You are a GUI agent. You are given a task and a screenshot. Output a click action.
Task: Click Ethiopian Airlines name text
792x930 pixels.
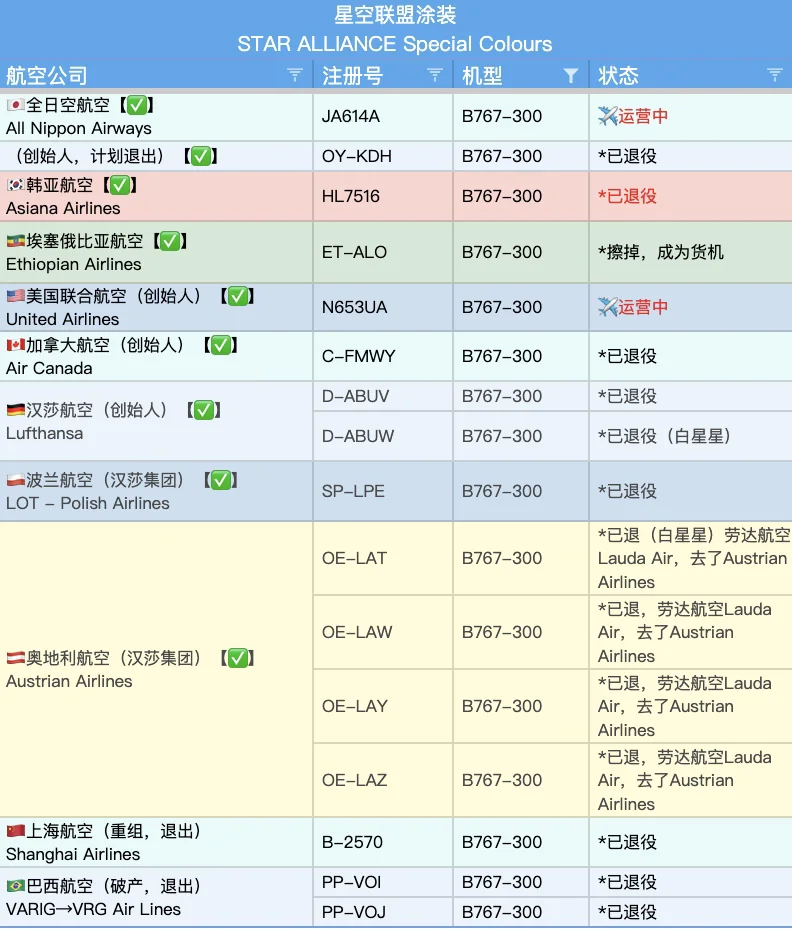(x=74, y=264)
